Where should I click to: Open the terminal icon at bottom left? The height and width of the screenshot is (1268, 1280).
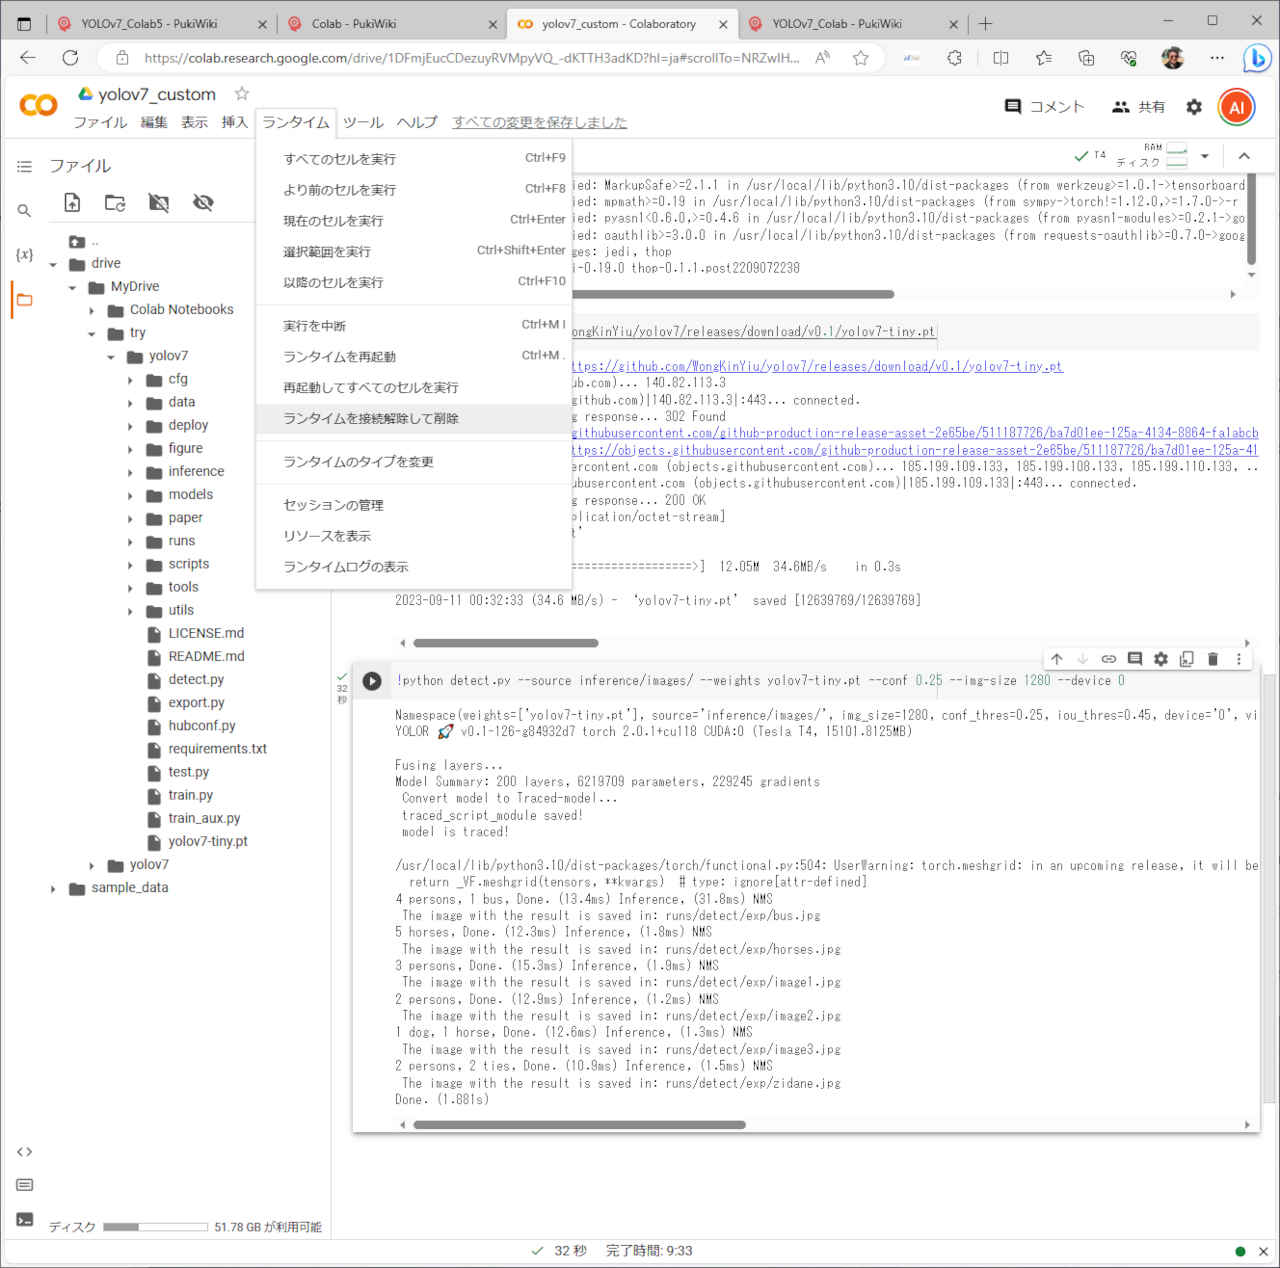pos(25,1219)
